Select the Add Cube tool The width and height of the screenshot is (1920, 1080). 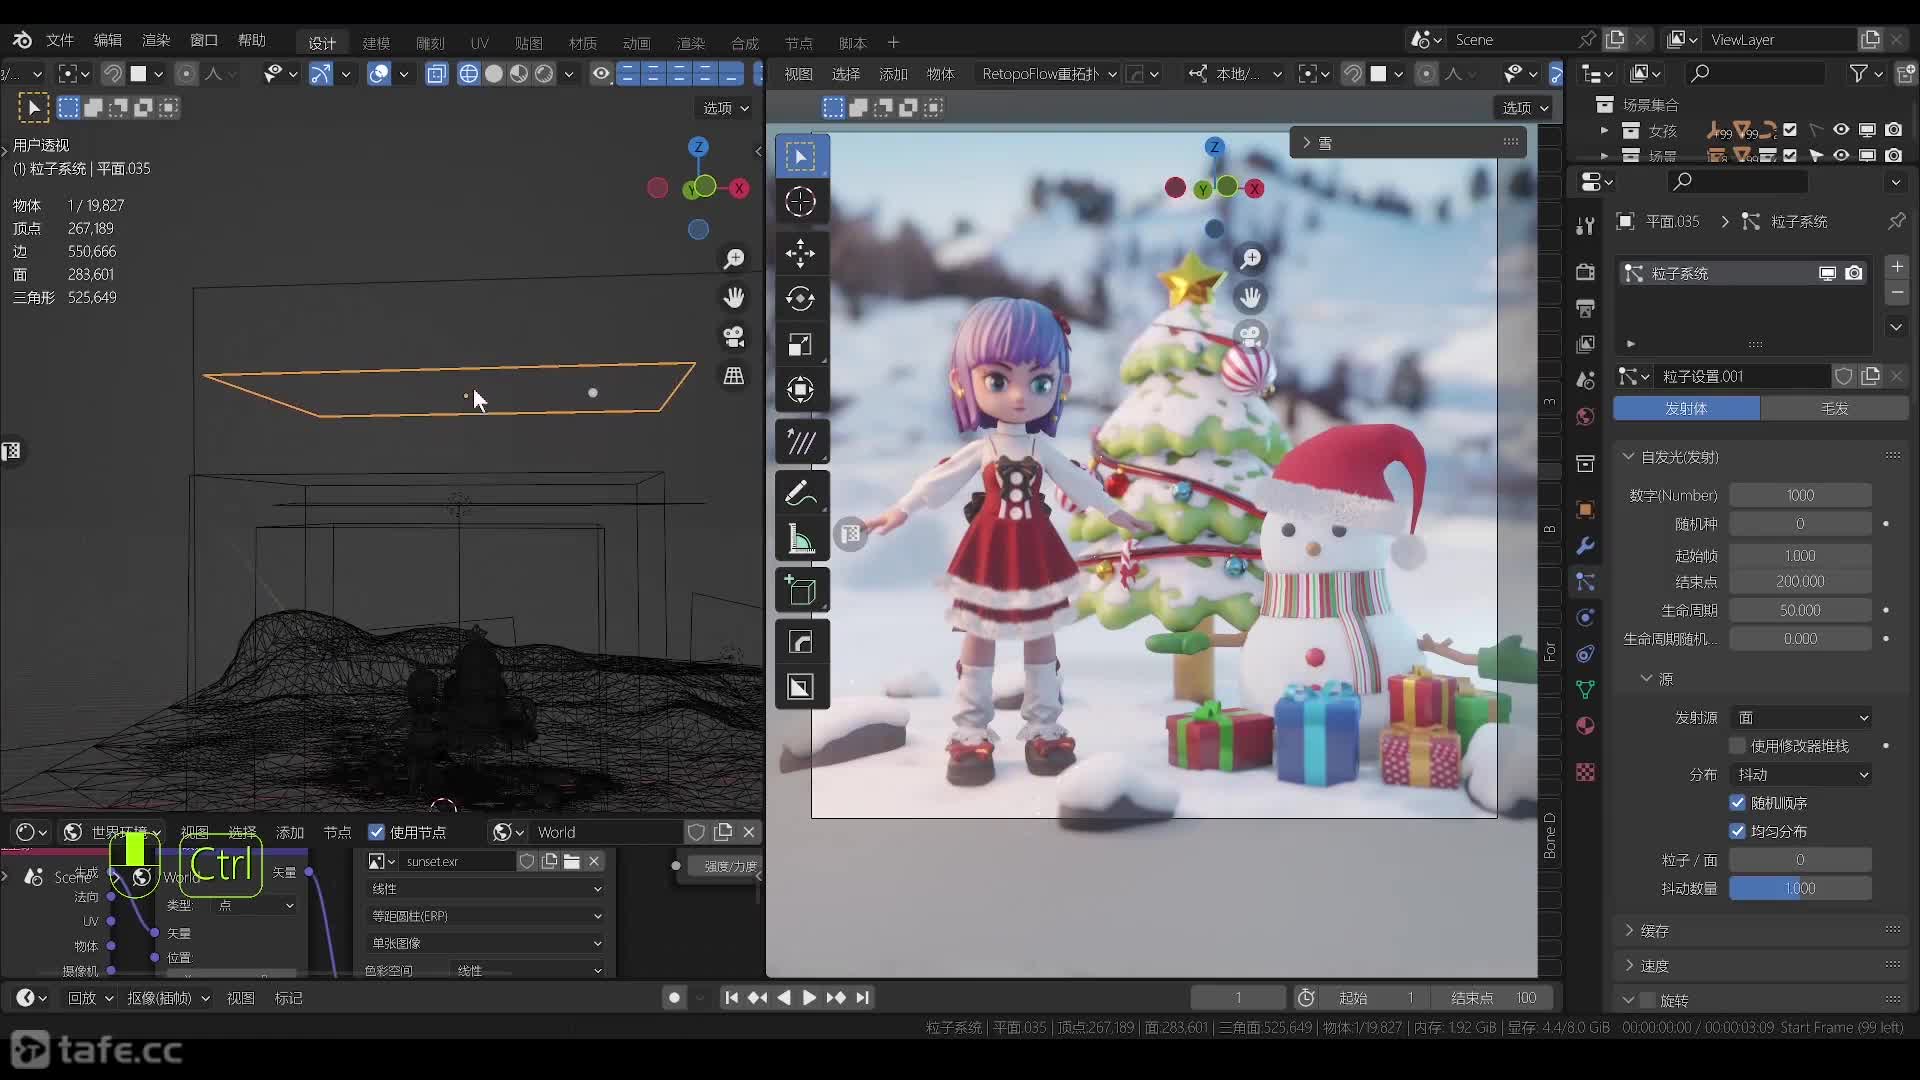tap(800, 590)
